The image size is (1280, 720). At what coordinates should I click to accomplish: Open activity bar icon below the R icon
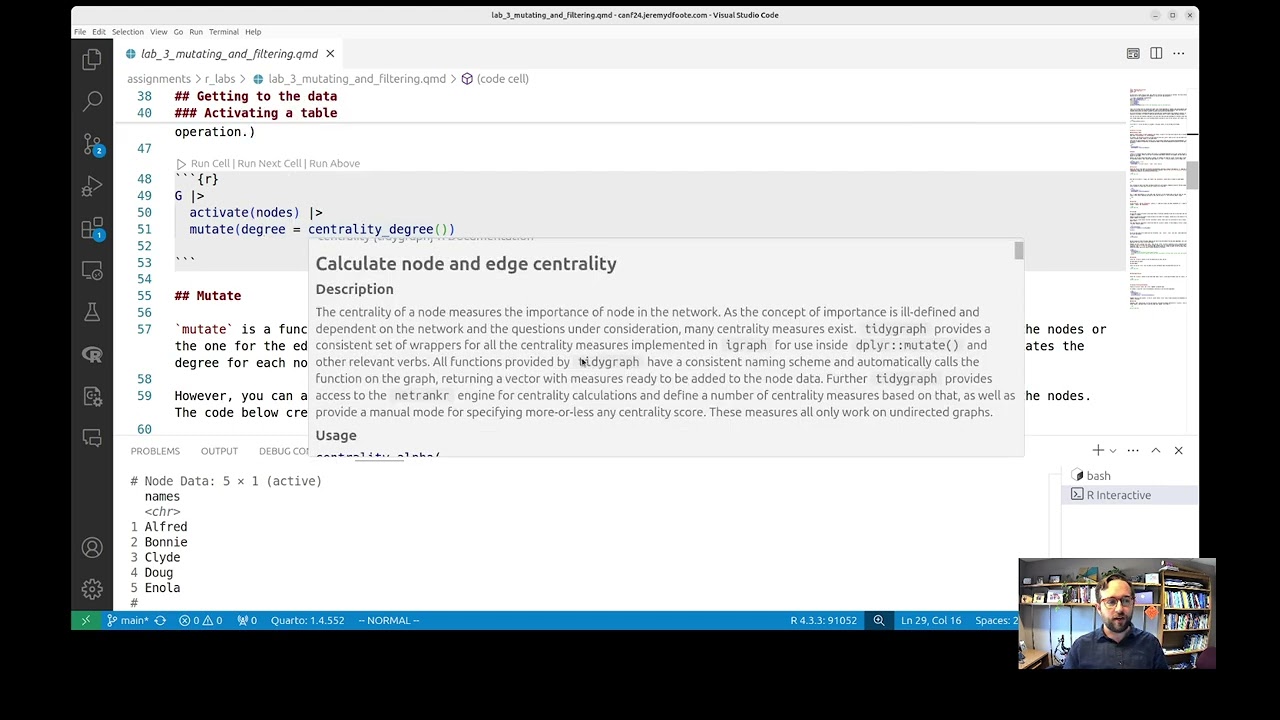pyautogui.click(x=92, y=396)
